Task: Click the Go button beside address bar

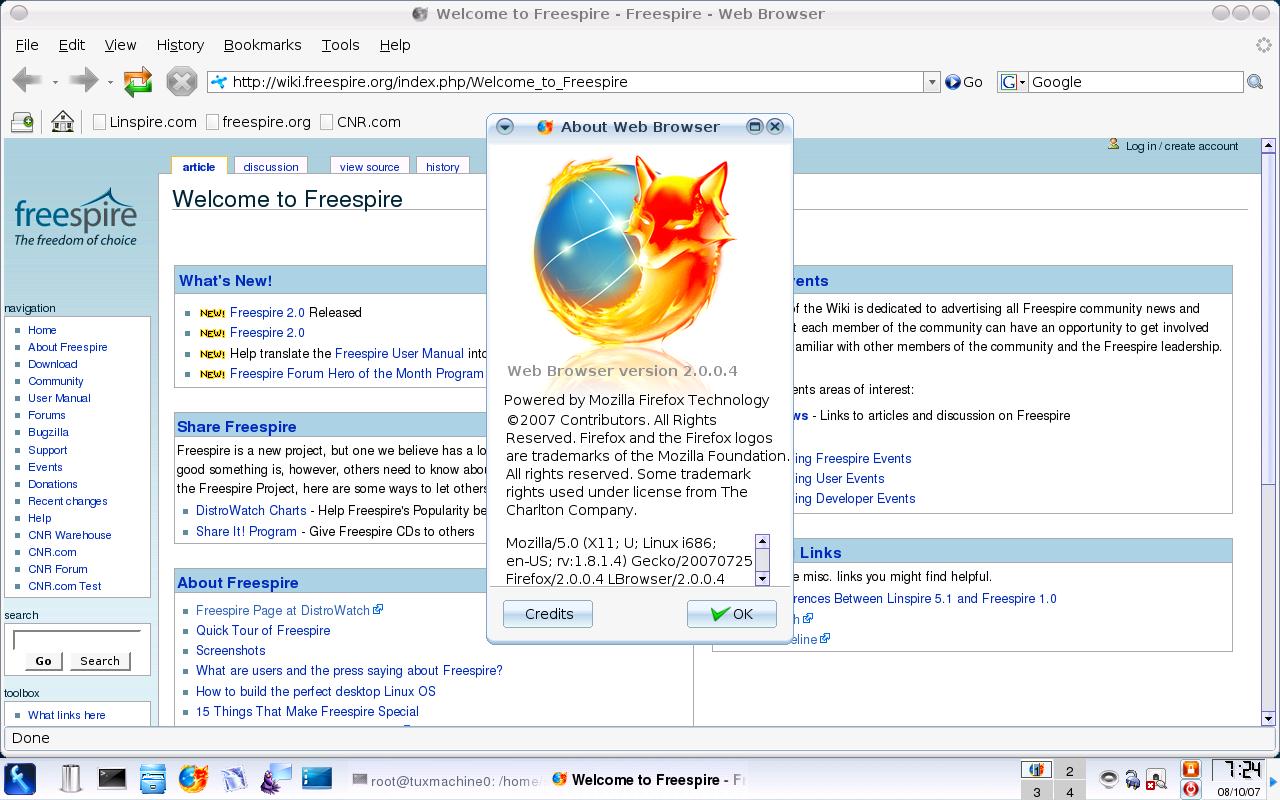Action: click(x=964, y=82)
